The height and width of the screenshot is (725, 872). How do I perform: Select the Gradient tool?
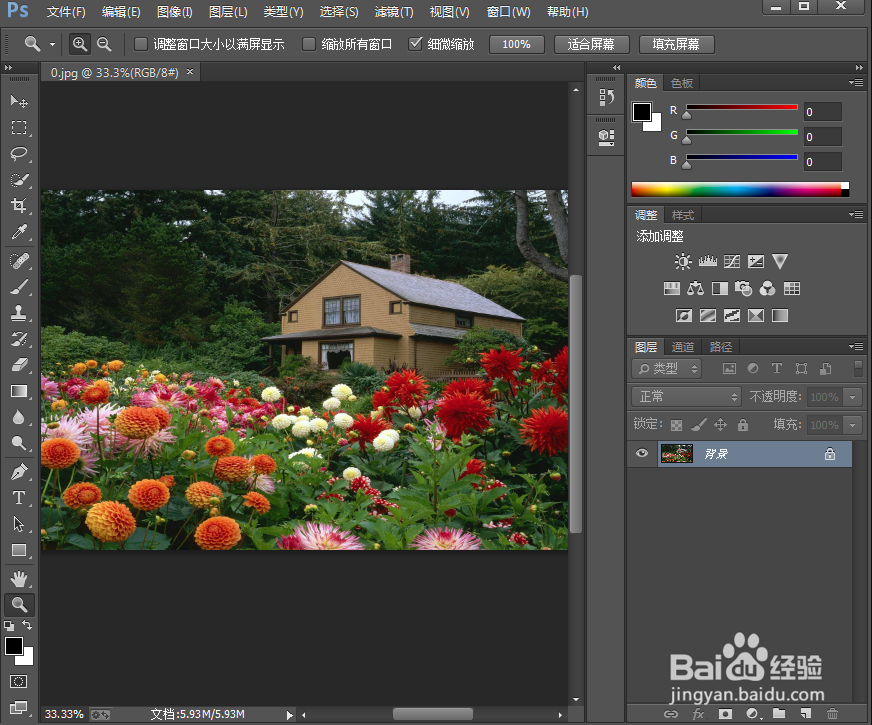coord(19,391)
